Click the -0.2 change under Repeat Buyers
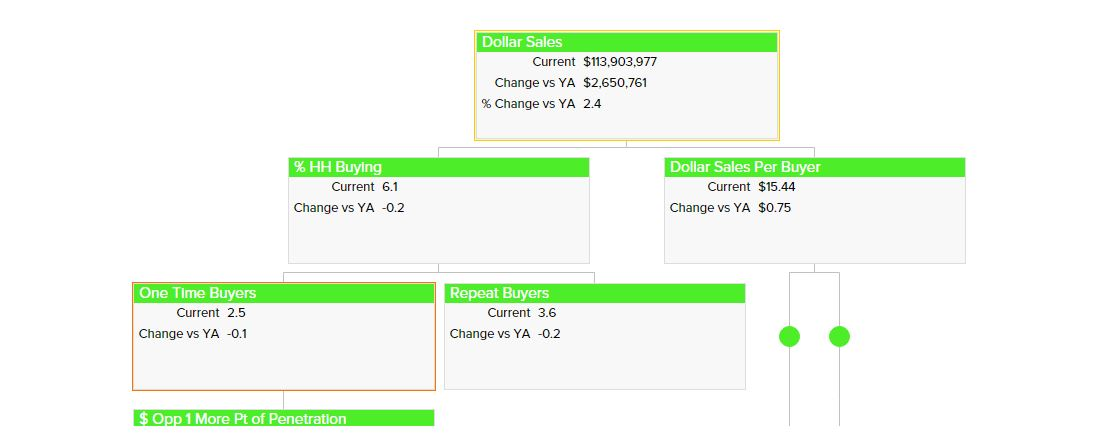This screenshot has width=1094, height=443. pyautogui.click(x=549, y=334)
